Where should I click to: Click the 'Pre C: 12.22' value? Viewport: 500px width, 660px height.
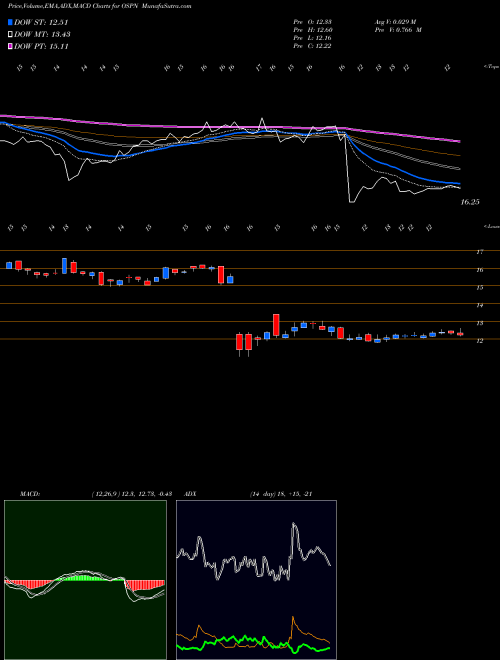312,46
